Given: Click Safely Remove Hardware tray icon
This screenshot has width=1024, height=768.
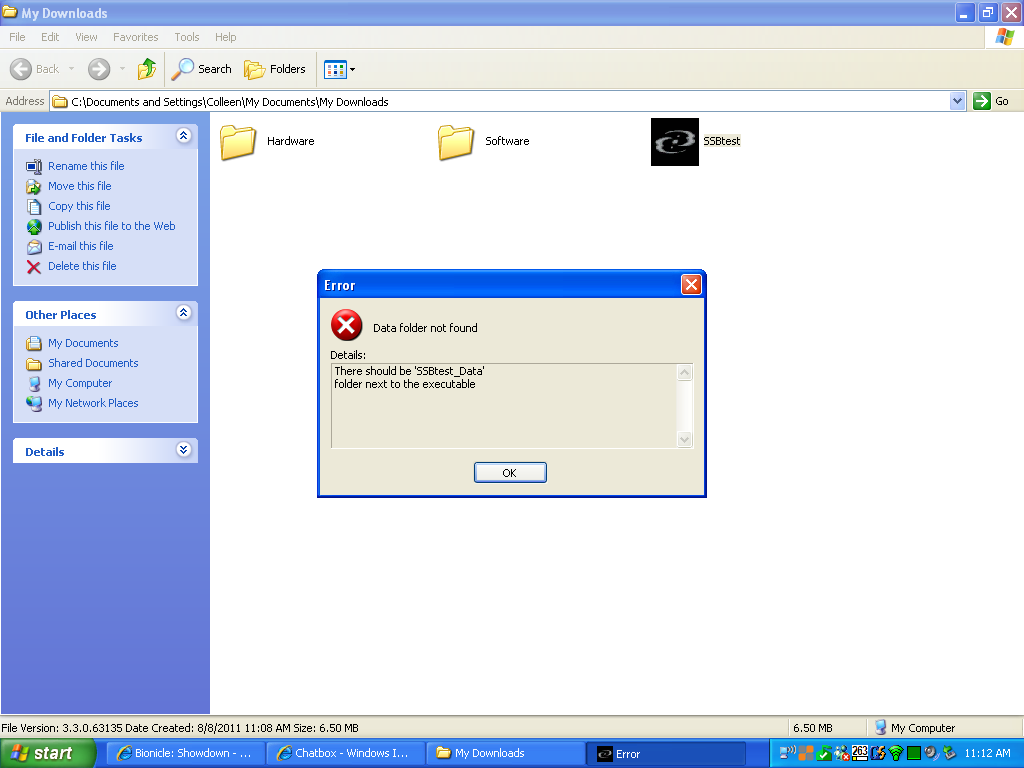Looking at the screenshot, I should pyautogui.click(x=949, y=753).
